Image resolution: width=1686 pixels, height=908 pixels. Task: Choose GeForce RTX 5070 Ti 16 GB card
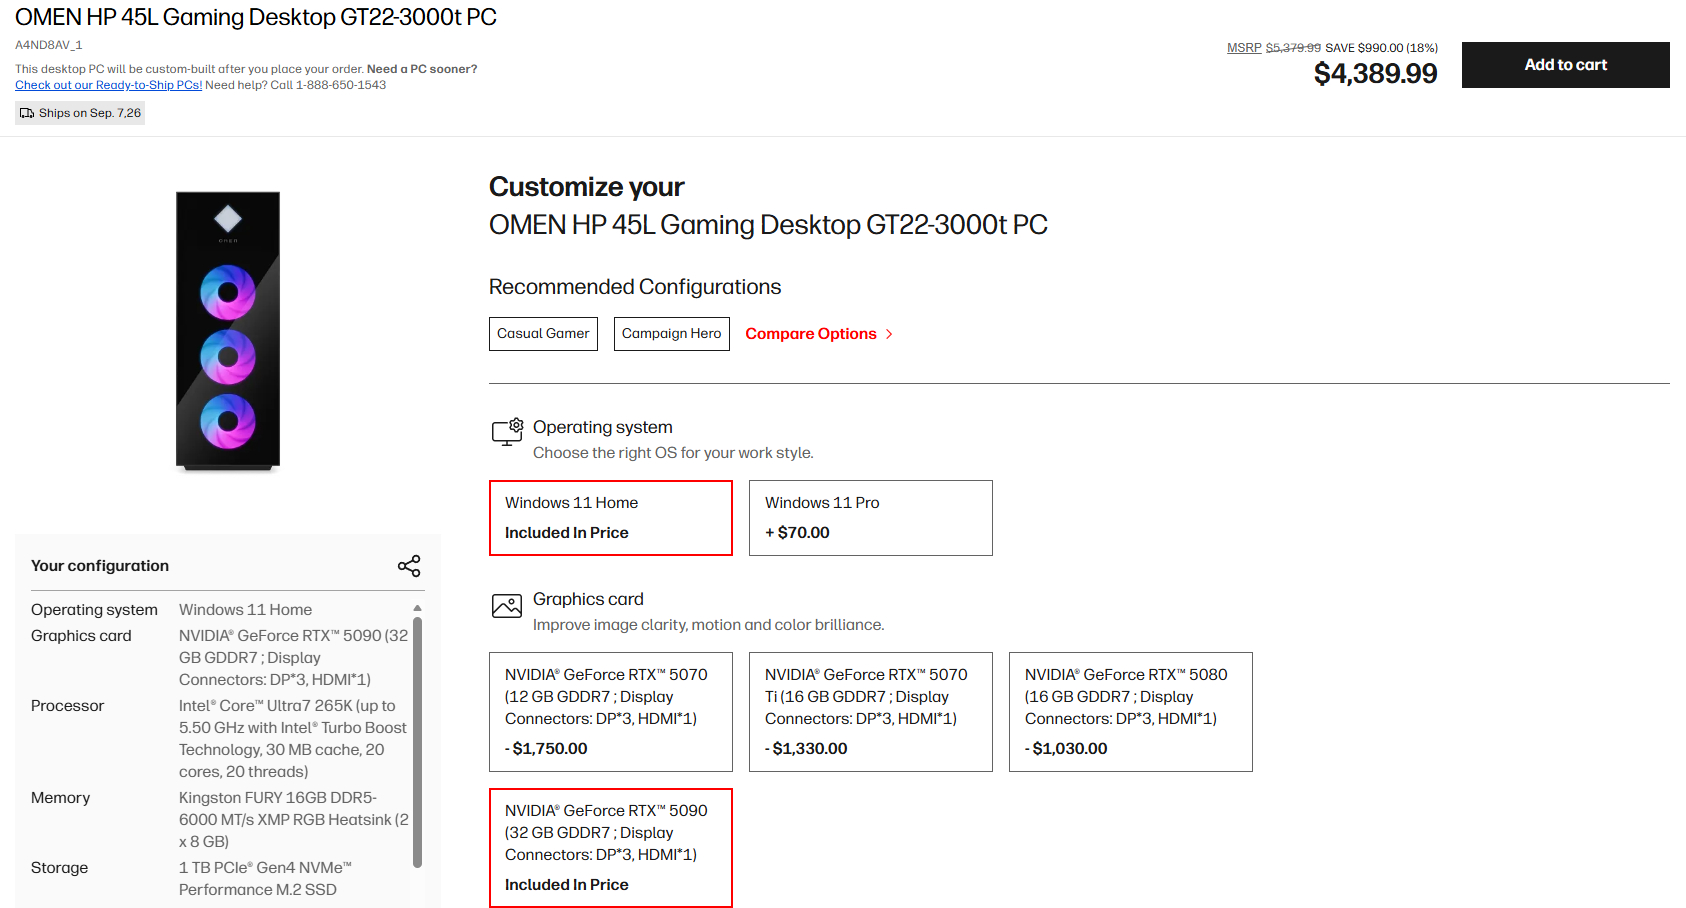(871, 712)
